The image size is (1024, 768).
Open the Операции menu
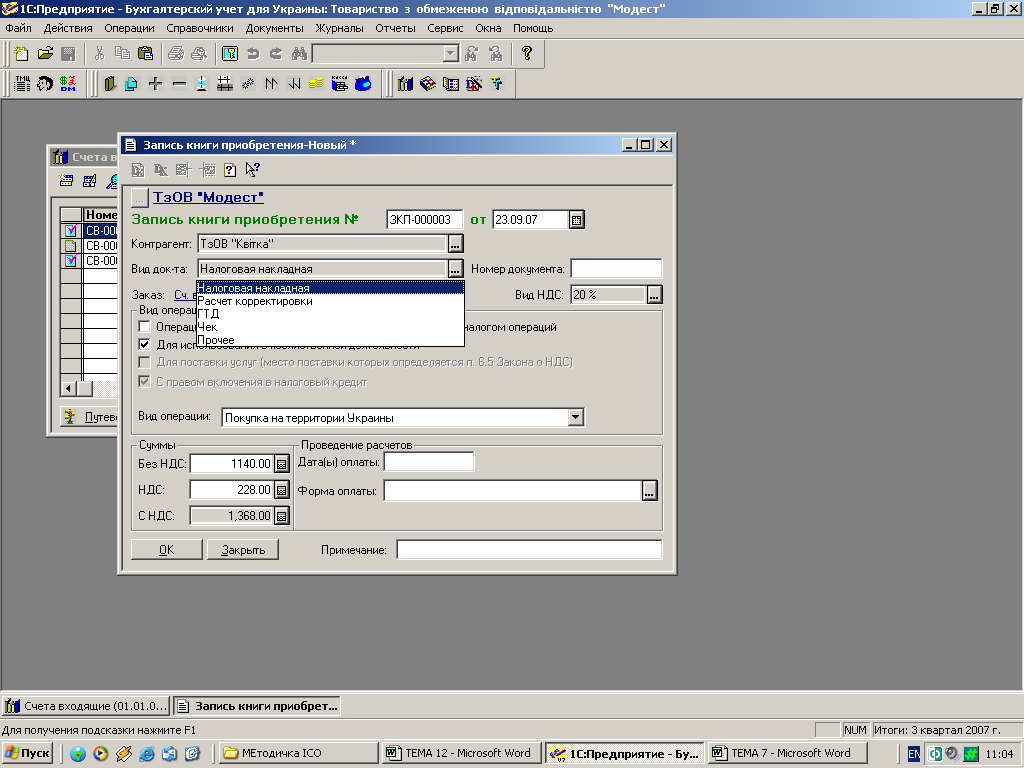coord(129,28)
